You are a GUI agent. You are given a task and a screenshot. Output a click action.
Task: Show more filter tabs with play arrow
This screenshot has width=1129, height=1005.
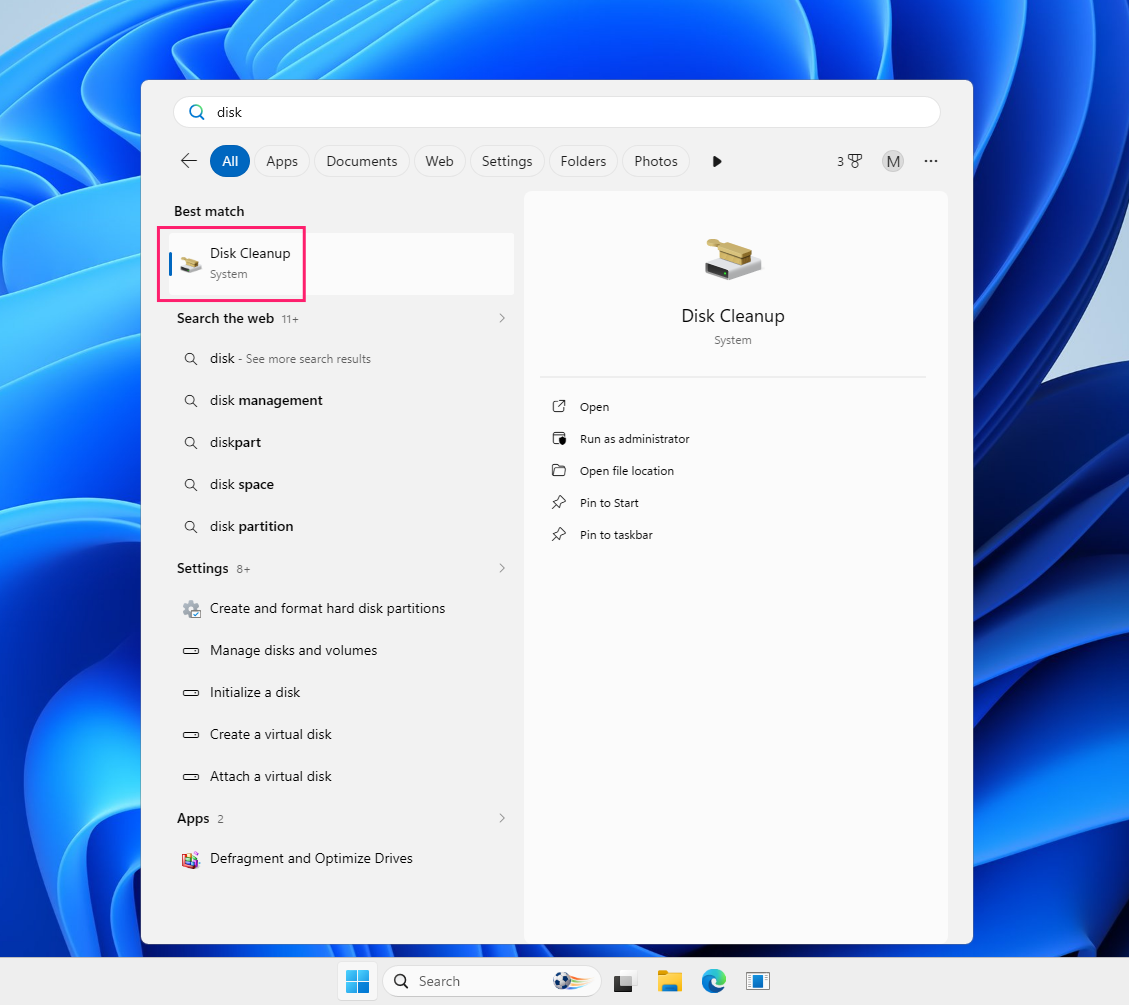click(716, 161)
